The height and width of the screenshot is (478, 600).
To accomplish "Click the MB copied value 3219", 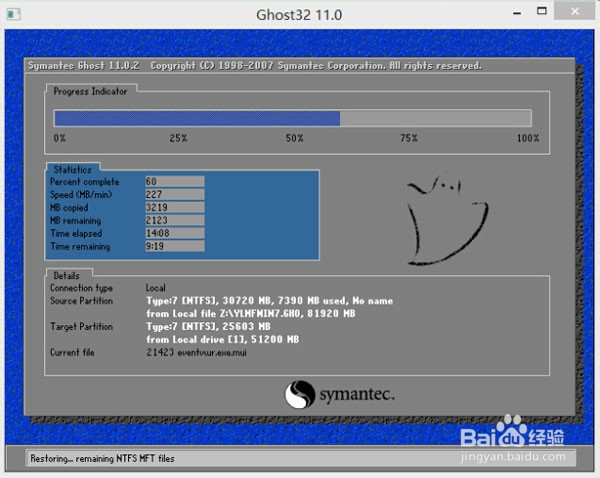I will tap(174, 207).
